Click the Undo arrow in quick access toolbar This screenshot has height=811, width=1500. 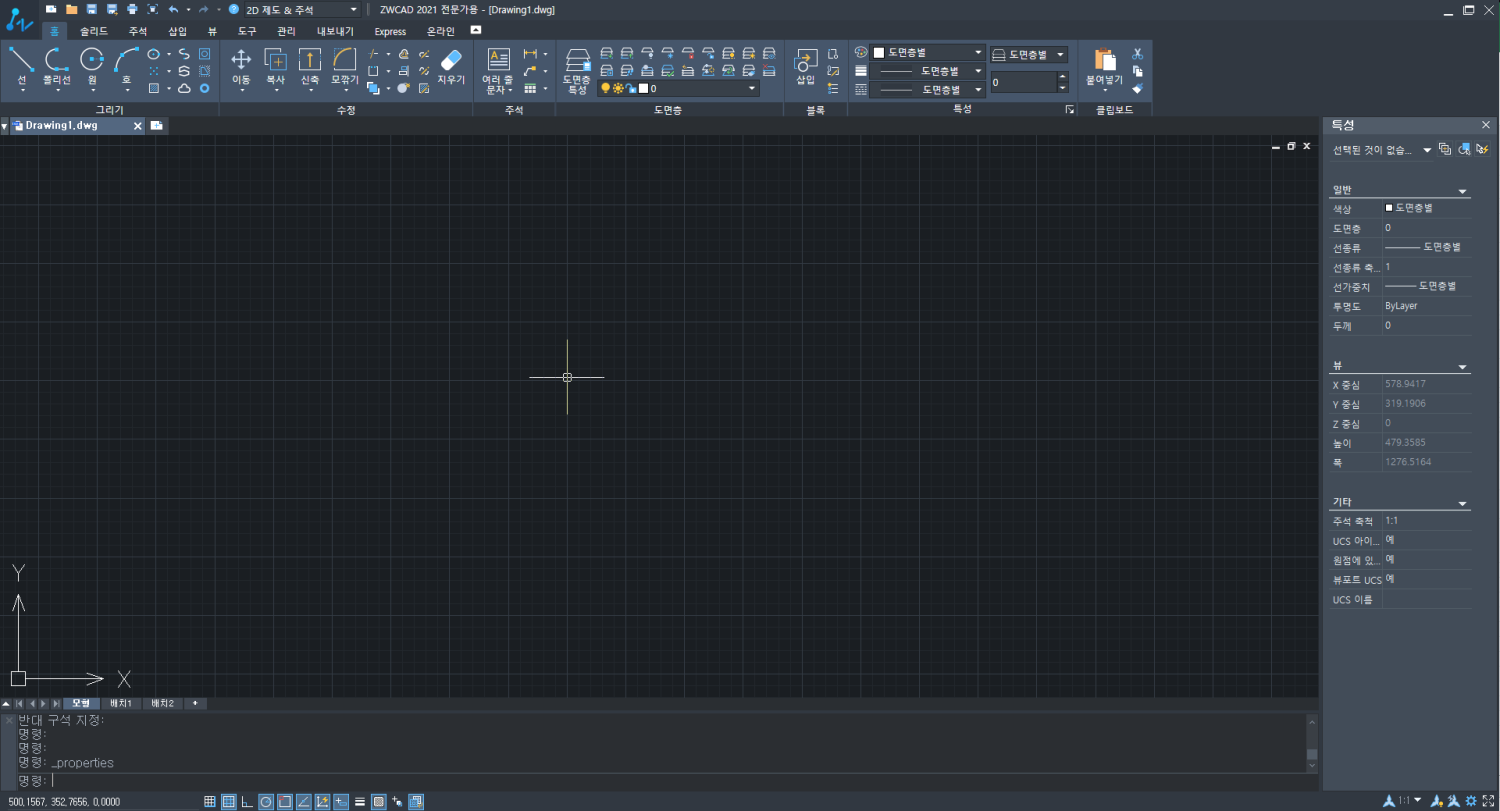point(173,9)
